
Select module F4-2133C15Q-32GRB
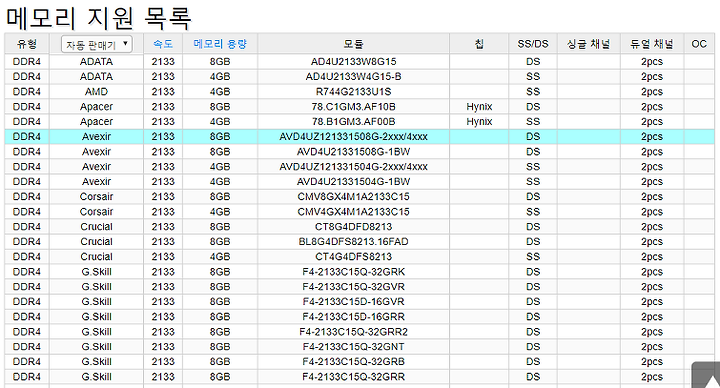[x=353, y=362]
